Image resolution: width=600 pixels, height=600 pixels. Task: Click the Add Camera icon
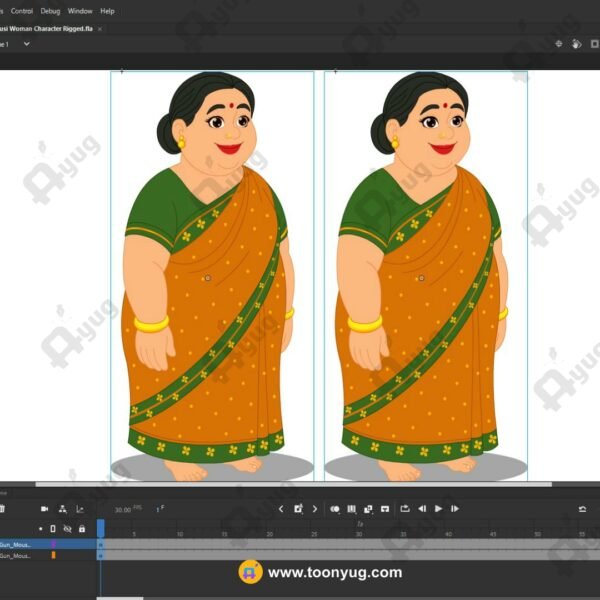[x=44, y=509]
